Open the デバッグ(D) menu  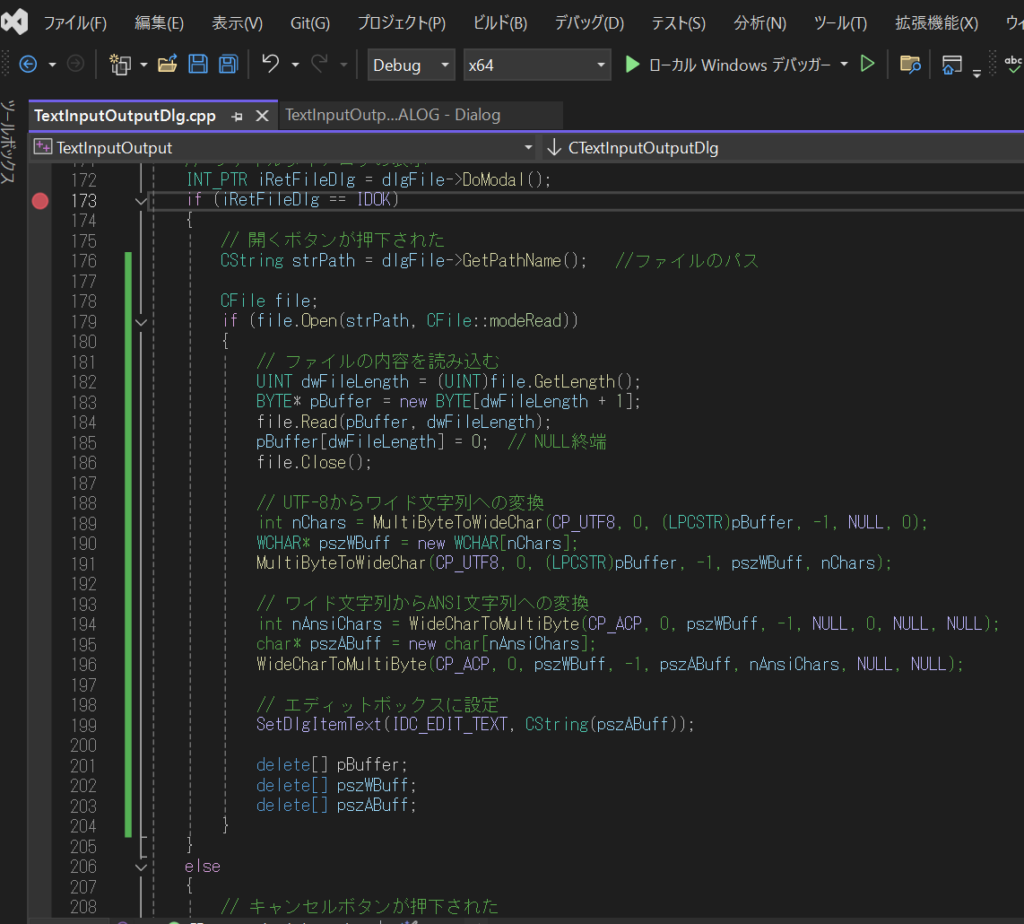coord(588,23)
